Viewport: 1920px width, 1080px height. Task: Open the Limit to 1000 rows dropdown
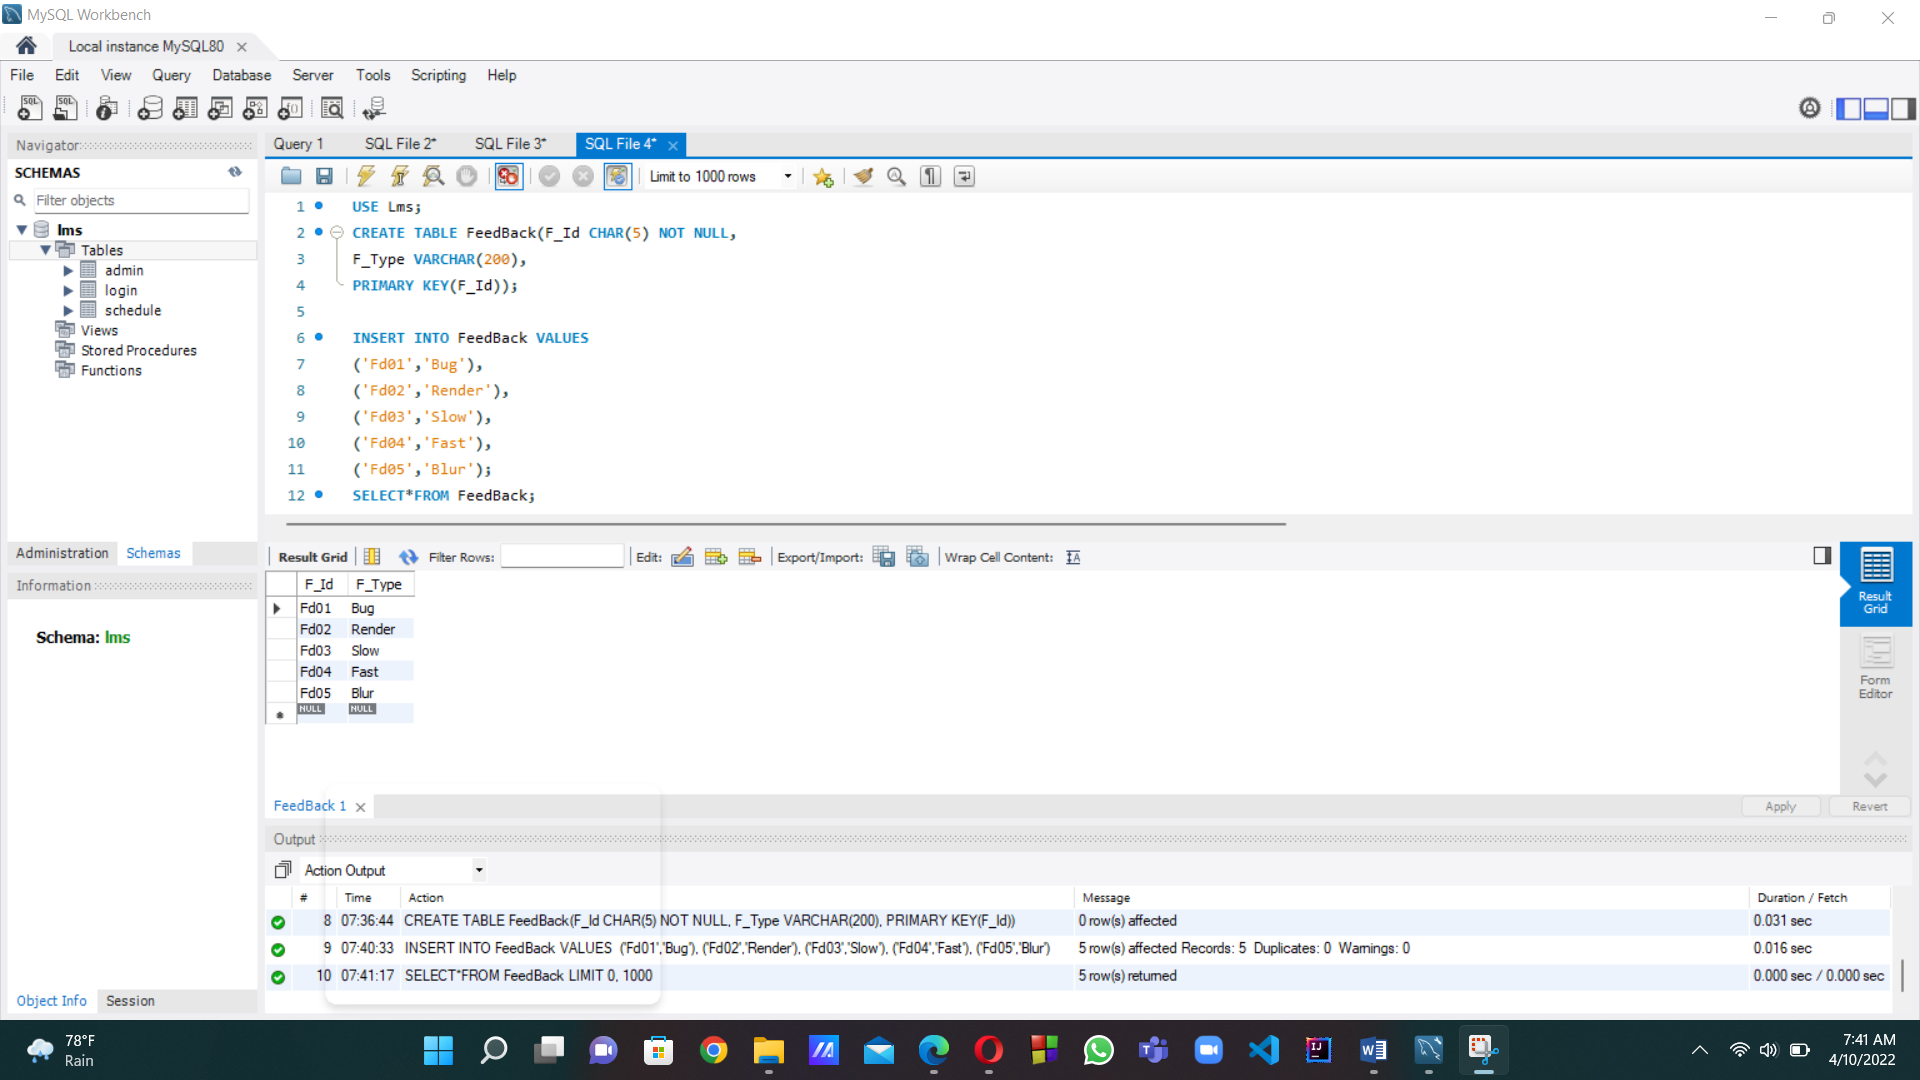coord(788,176)
